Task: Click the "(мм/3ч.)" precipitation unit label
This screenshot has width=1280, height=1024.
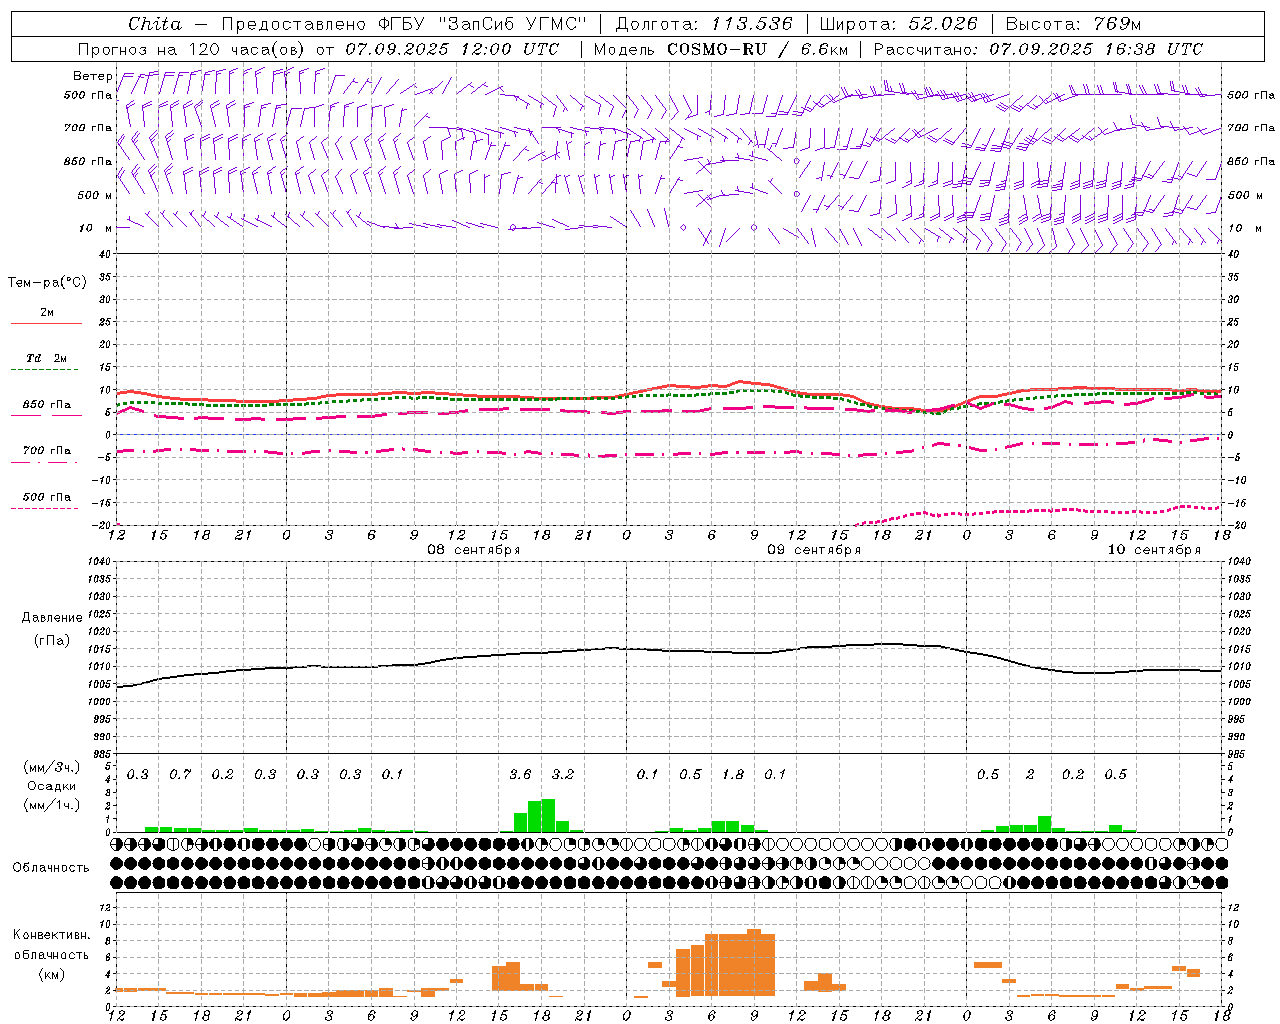Action: pyautogui.click(x=52, y=767)
